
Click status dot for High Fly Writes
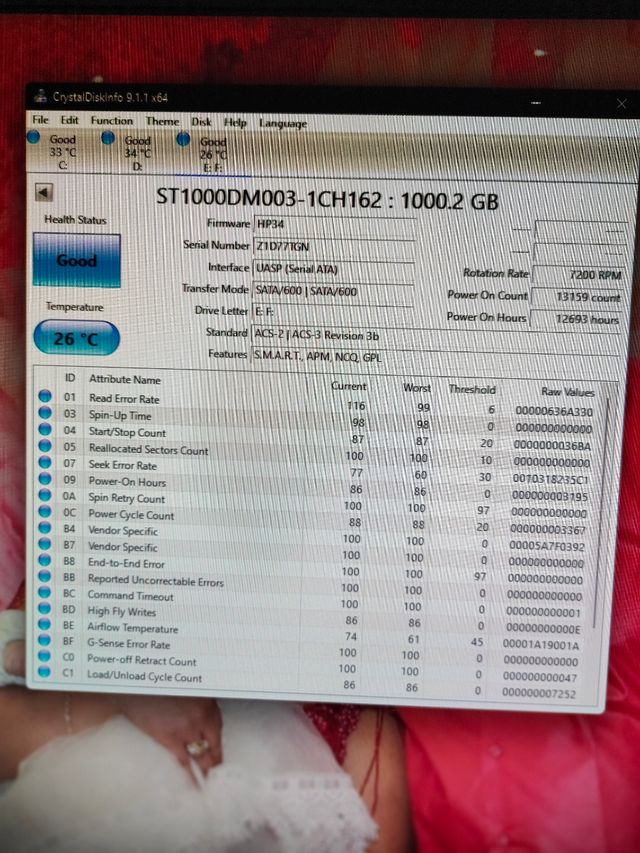pos(45,608)
